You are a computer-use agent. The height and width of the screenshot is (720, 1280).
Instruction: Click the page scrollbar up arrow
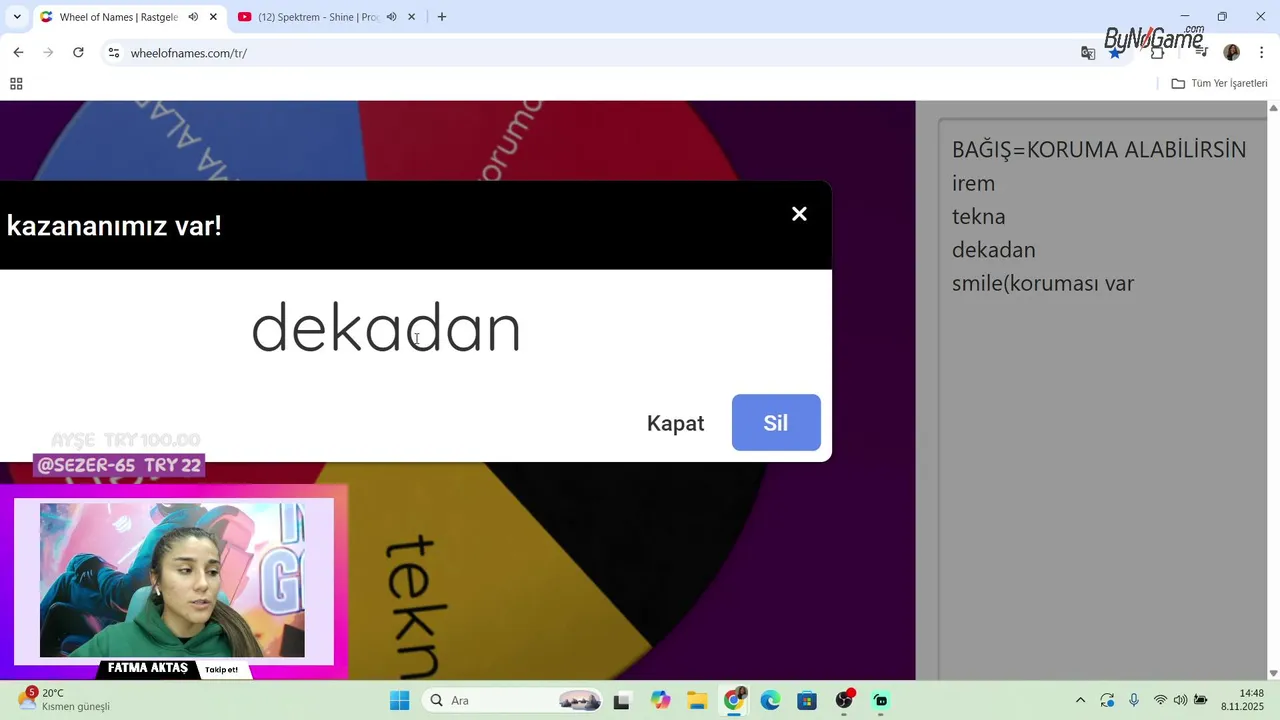click(1273, 107)
